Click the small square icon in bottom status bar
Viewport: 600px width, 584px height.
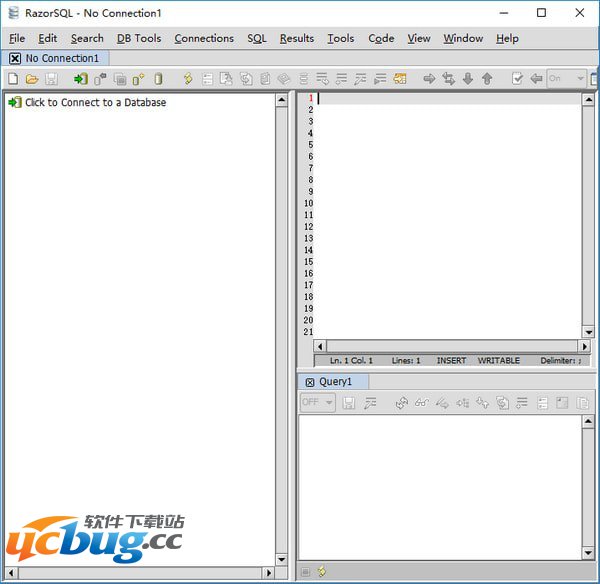click(305, 572)
